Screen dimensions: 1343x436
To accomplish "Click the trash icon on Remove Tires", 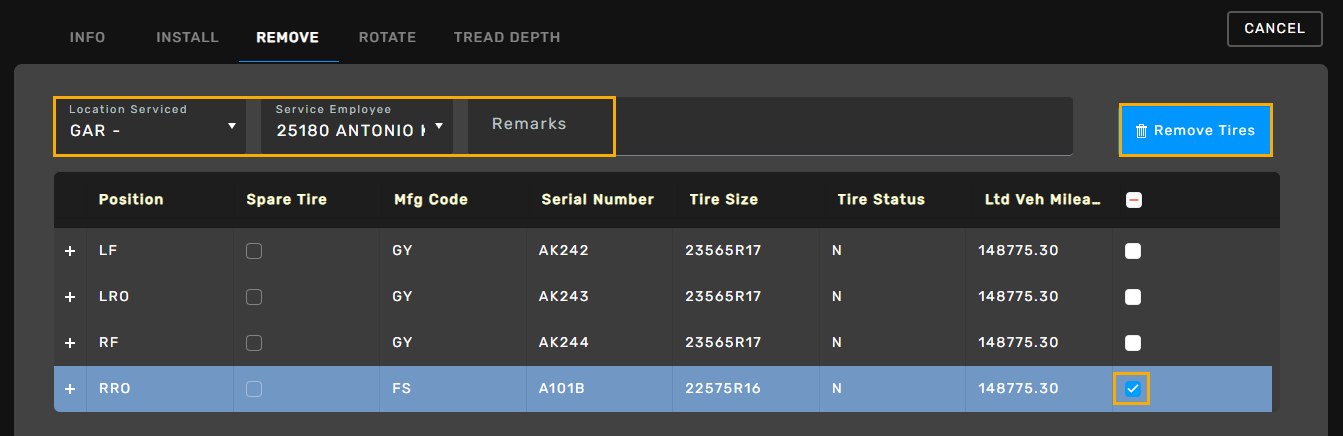I will click(1141, 131).
